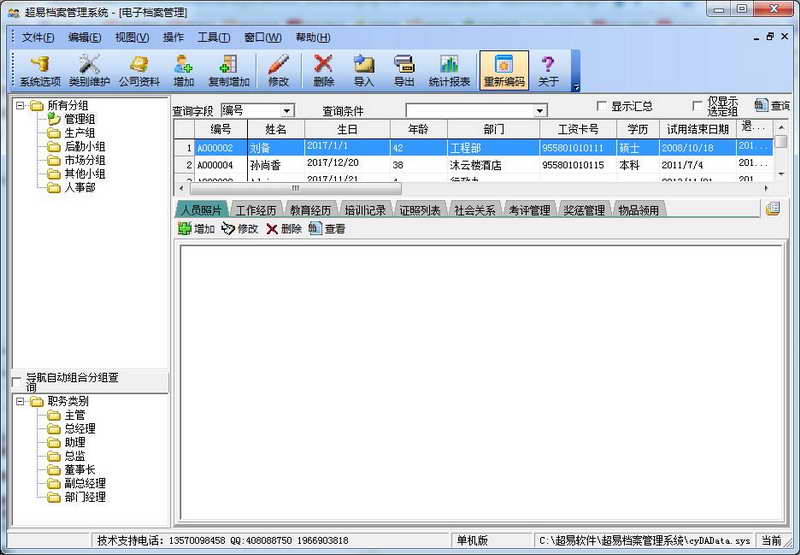Viewport: 800px width, 555px height.
Task: Click the table's horizontal scroll right arrow
Action: 766,188
